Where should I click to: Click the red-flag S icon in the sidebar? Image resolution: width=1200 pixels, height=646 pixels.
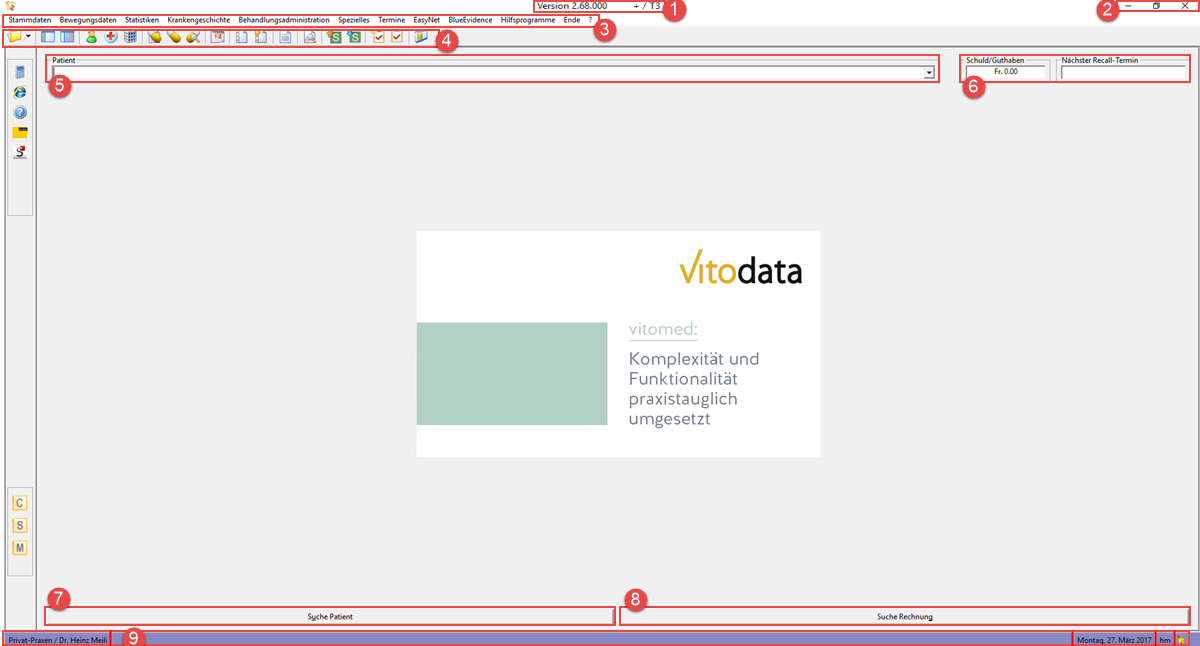pyautogui.click(x=20, y=152)
